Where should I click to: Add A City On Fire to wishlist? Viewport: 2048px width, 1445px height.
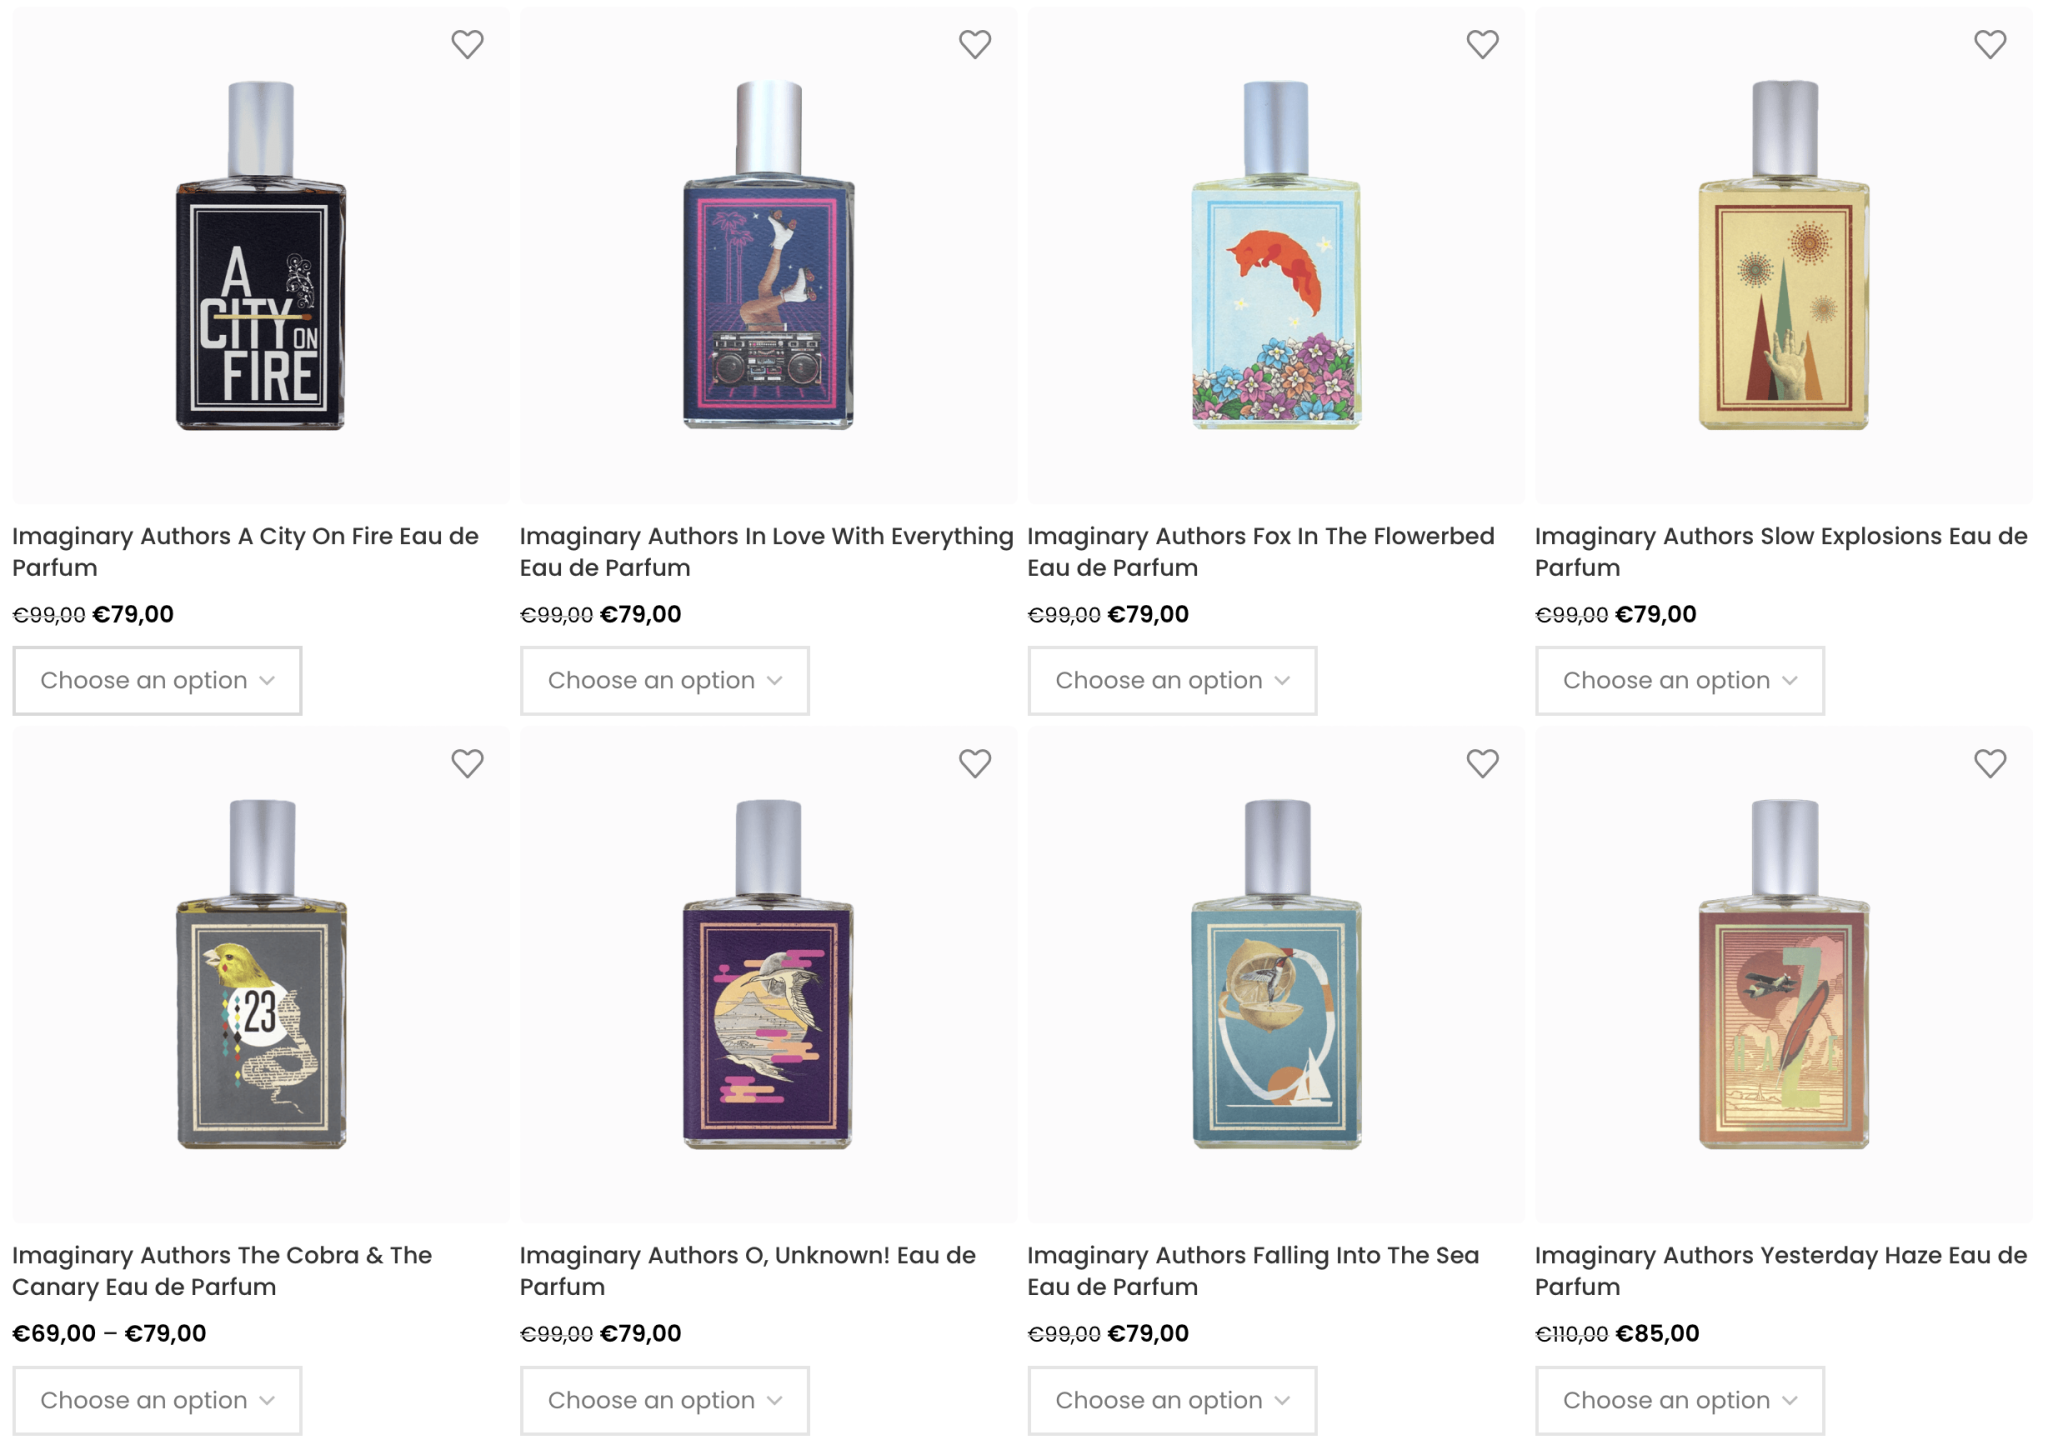(467, 45)
